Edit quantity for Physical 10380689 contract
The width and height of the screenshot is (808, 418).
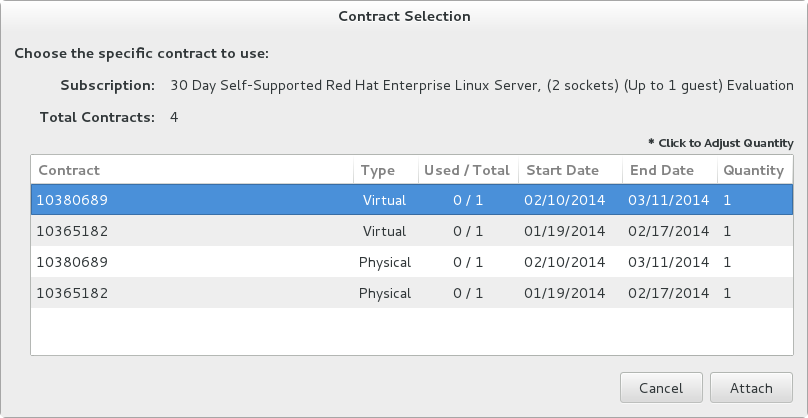[x=728, y=262]
